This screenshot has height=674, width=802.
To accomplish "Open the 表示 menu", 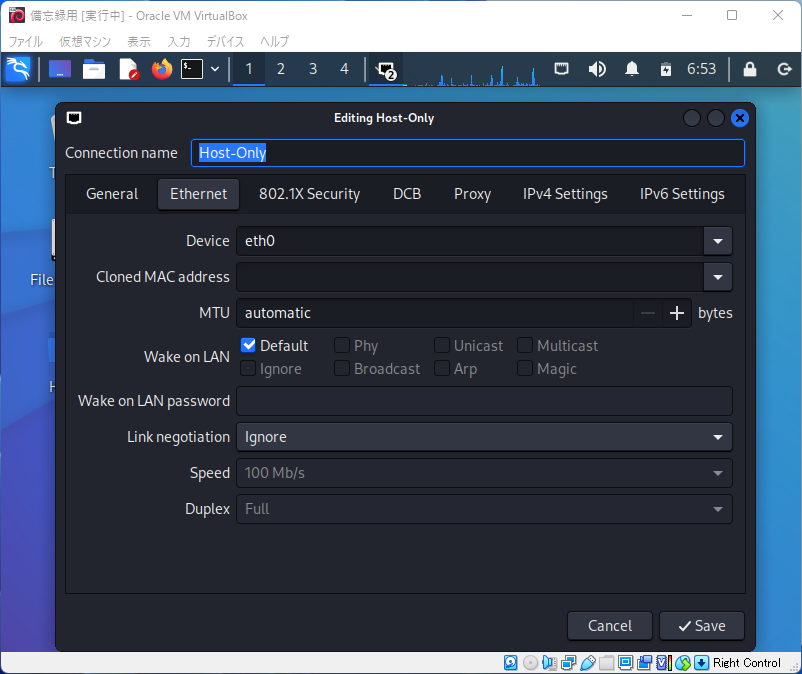I will click(x=139, y=41).
